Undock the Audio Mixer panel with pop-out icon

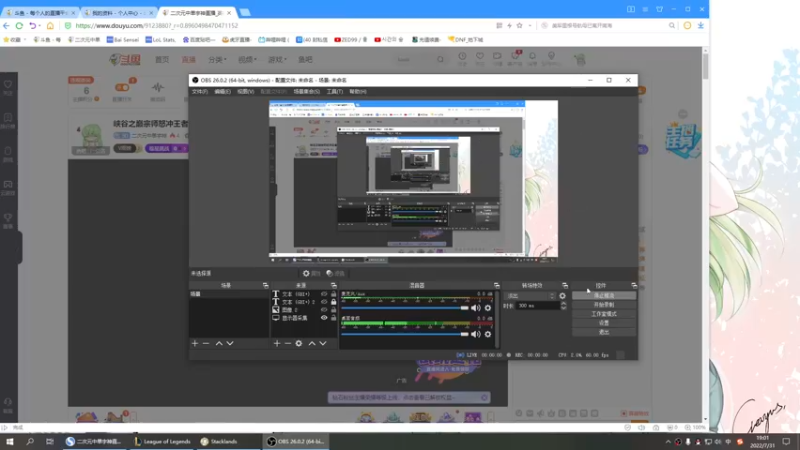click(x=496, y=286)
